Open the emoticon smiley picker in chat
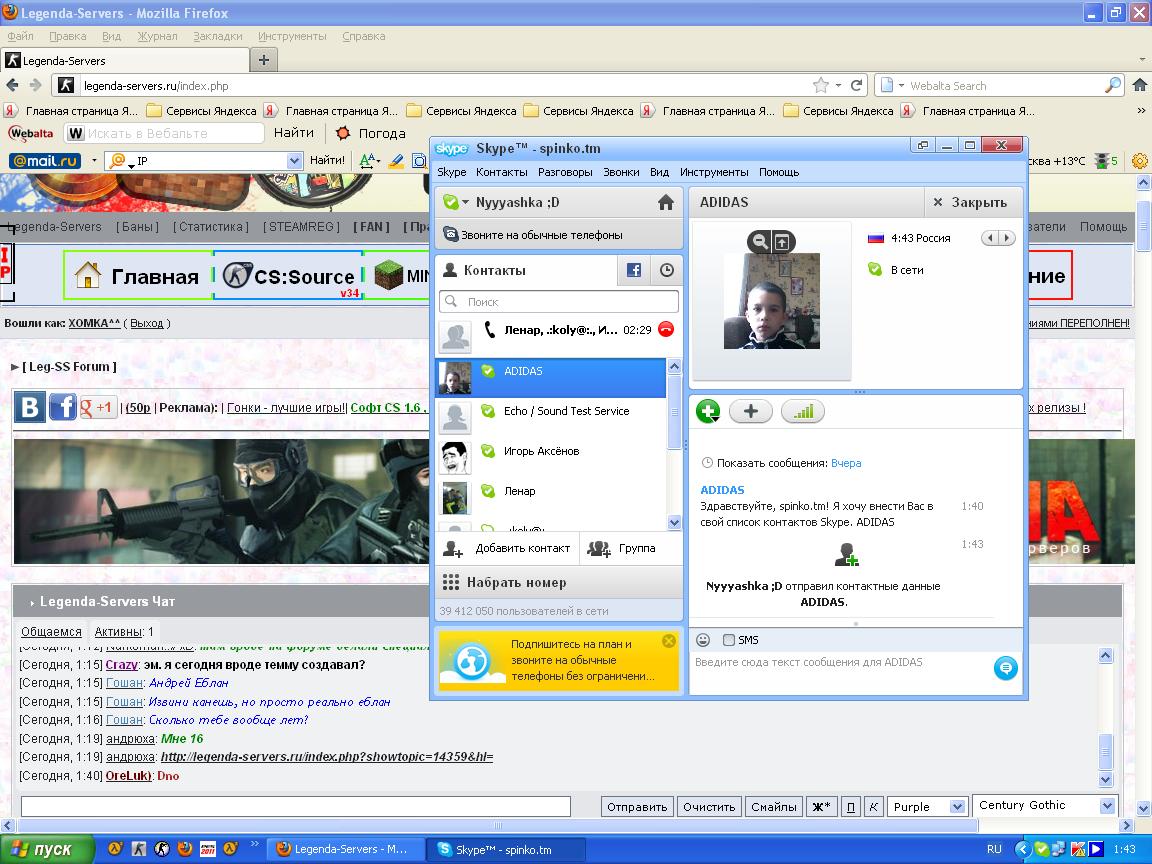Viewport: 1152px width, 864px height. pyautogui.click(x=703, y=640)
